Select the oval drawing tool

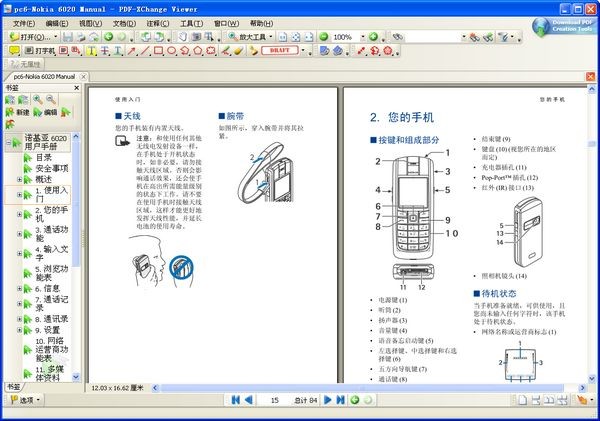(171, 51)
